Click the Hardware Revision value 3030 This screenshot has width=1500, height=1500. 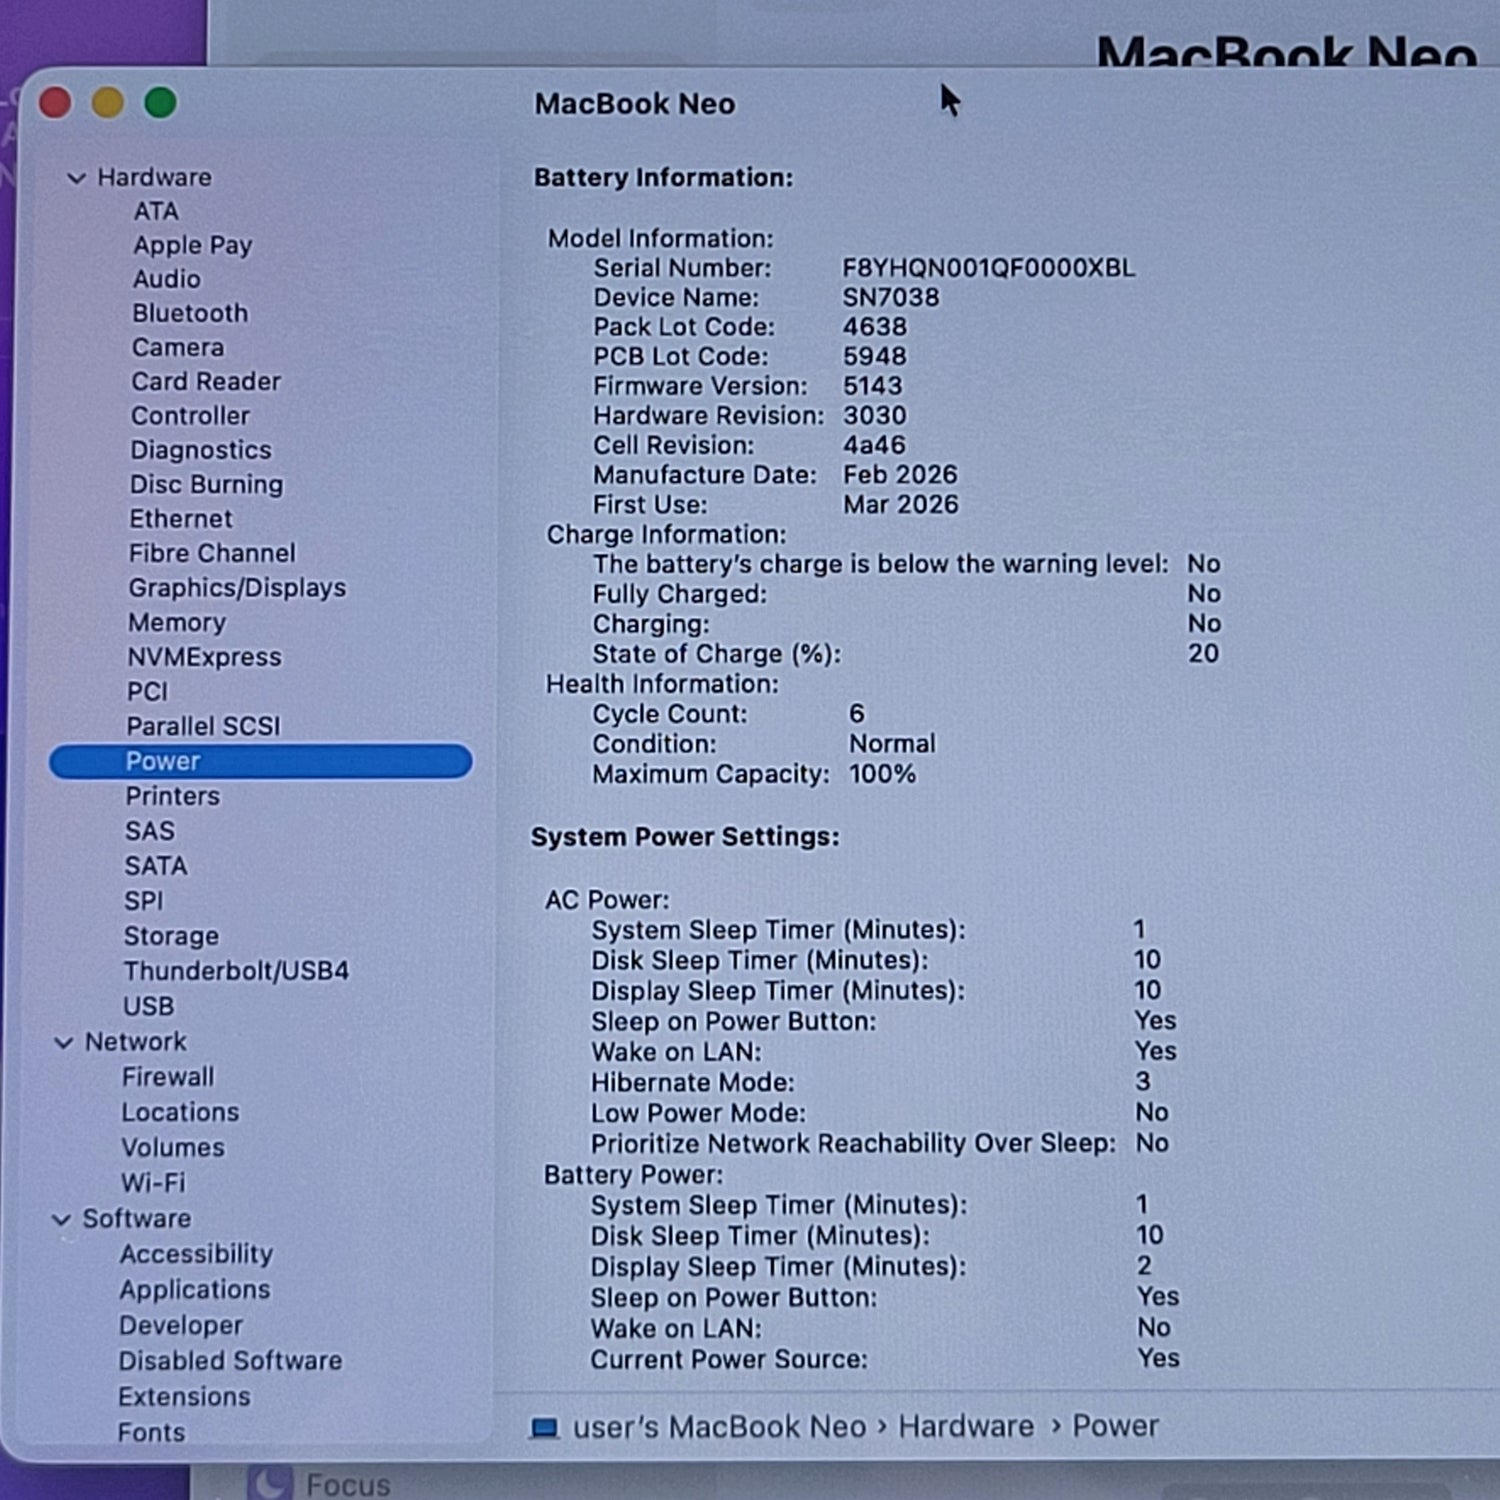pos(875,416)
